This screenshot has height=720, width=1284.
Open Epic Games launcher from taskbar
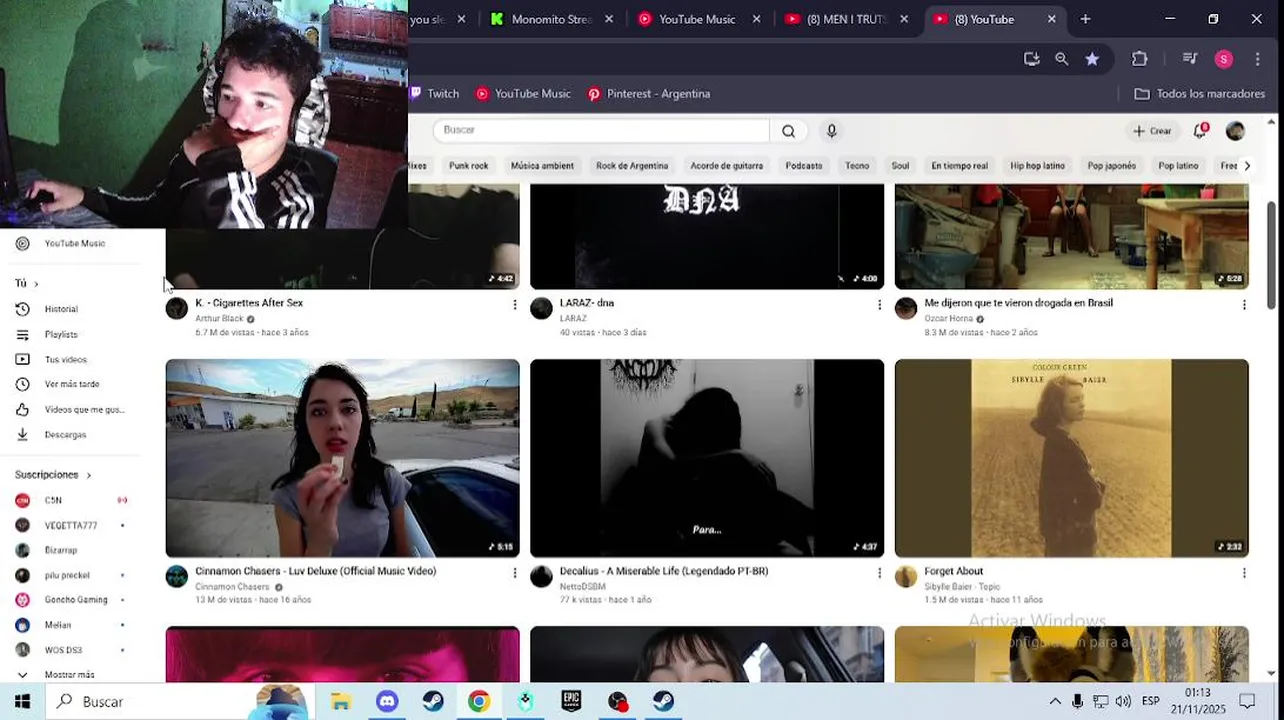pyautogui.click(x=571, y=701)
